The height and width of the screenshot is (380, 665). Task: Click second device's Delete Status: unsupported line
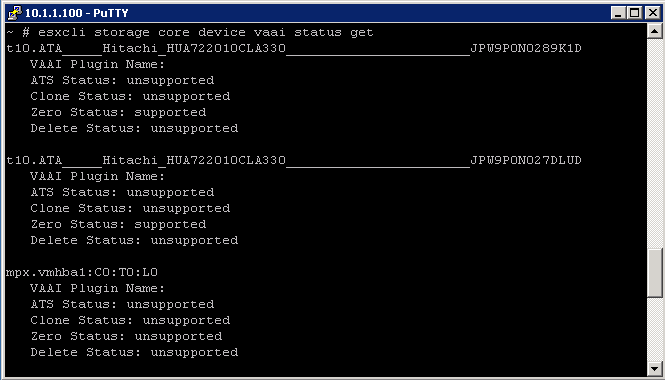coord(134,240)
